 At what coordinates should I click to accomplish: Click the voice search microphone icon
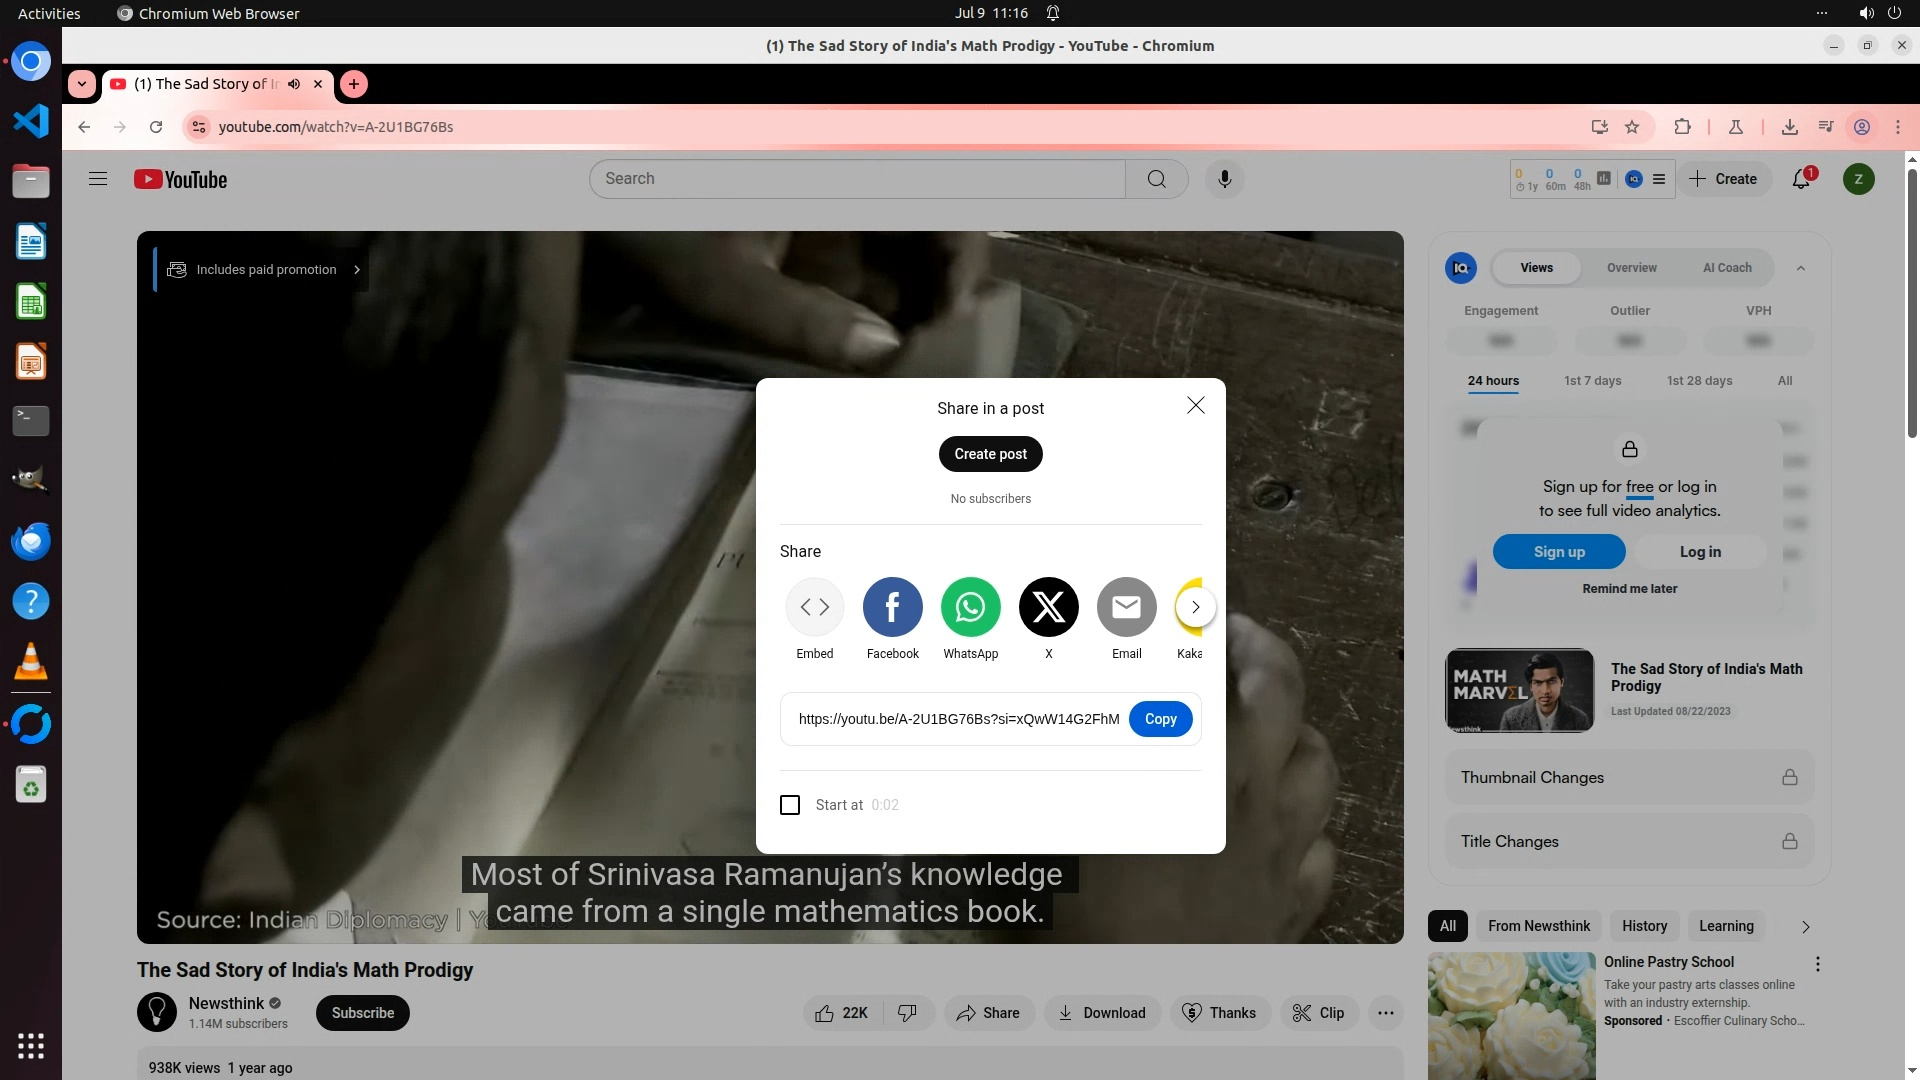coord(1224,179)
